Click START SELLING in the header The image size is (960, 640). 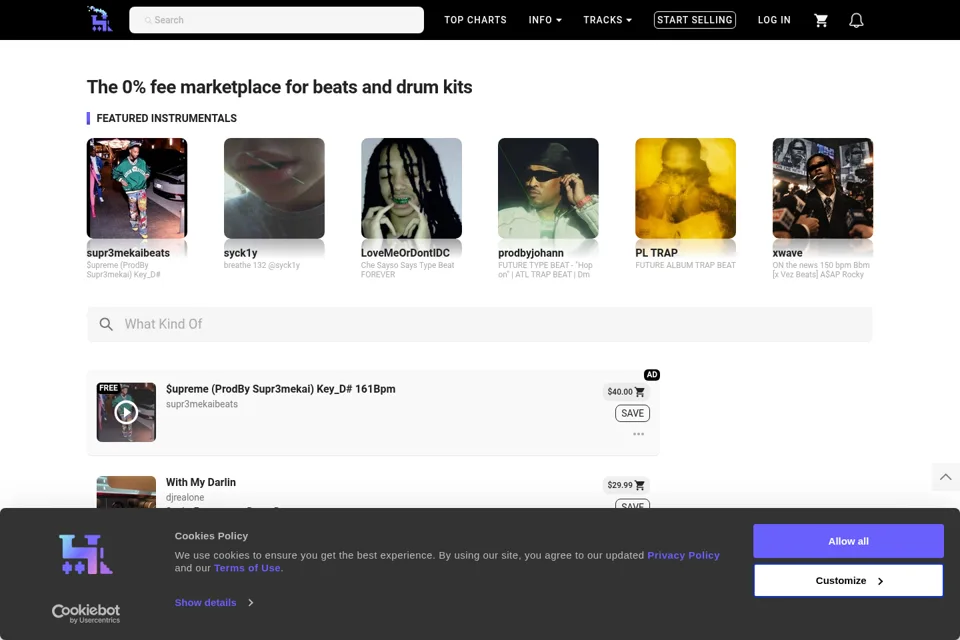click(x=694, y=20)
